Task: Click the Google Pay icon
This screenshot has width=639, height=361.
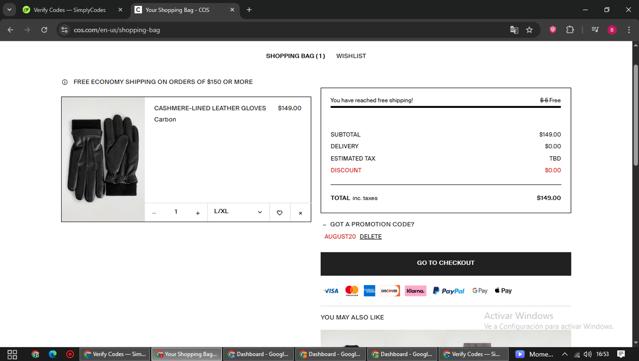Action: 480,291
